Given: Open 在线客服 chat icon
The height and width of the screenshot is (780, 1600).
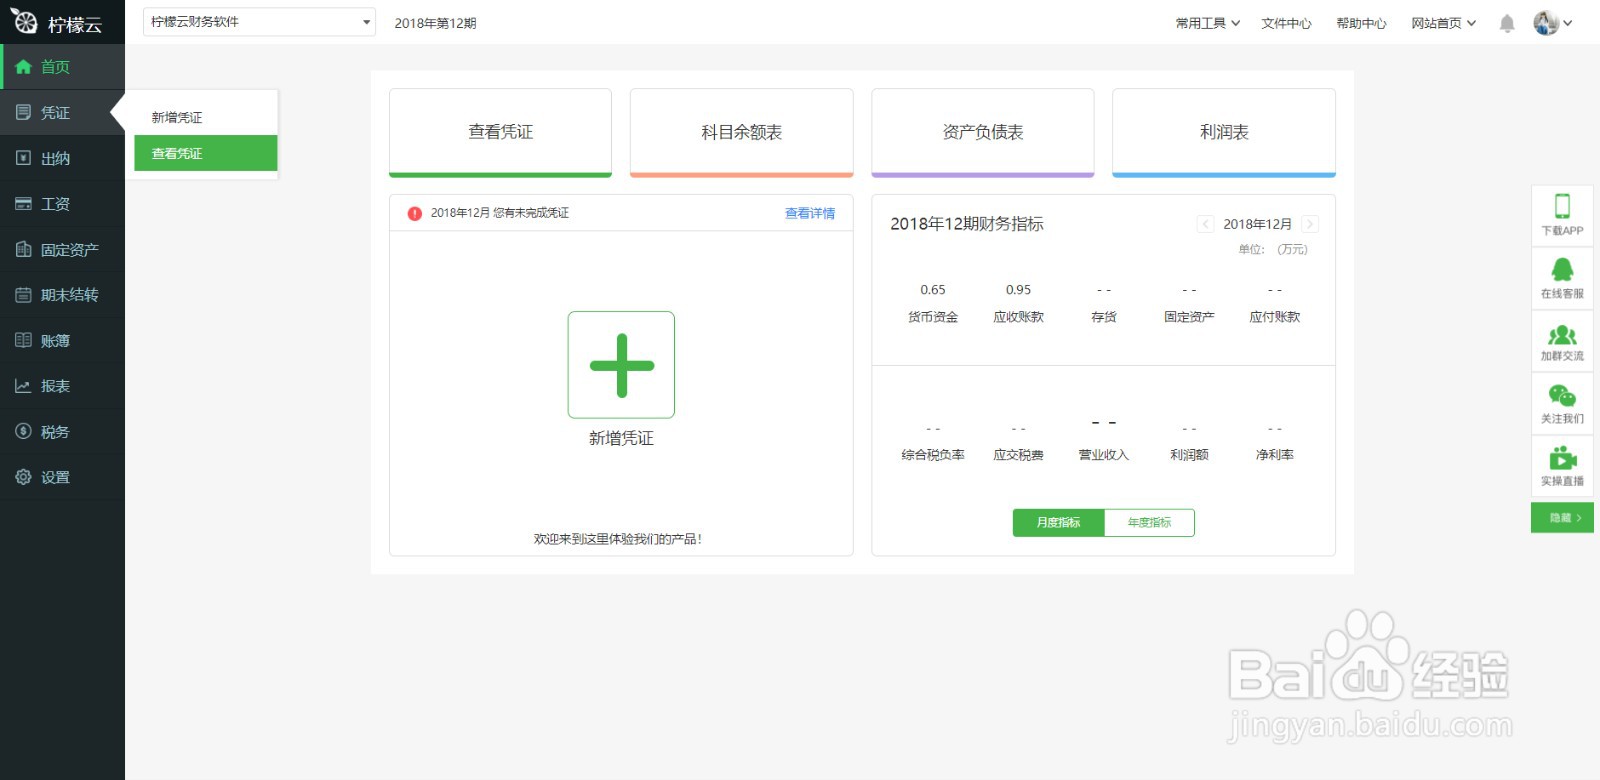Looking at the screenshot, I should [1562, 269].
